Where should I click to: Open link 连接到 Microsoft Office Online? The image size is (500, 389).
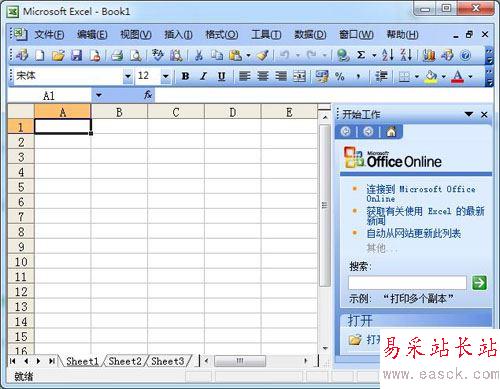point(421,193)
